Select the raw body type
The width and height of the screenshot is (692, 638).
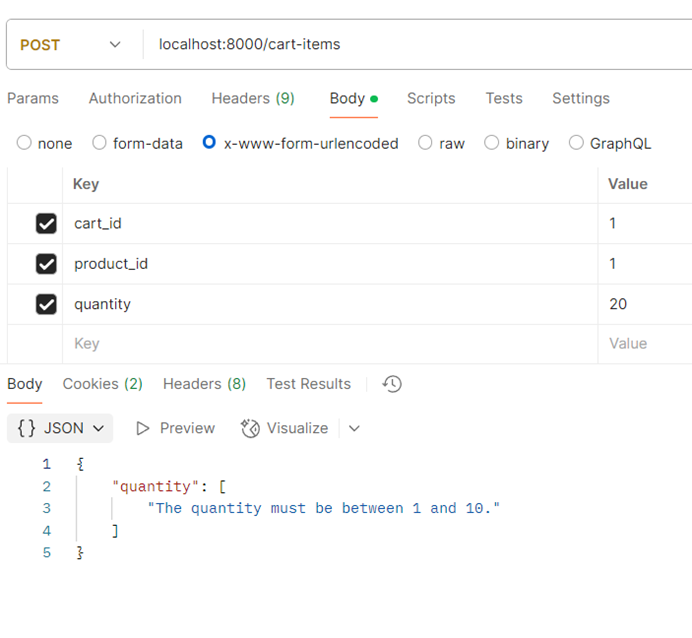426,143
